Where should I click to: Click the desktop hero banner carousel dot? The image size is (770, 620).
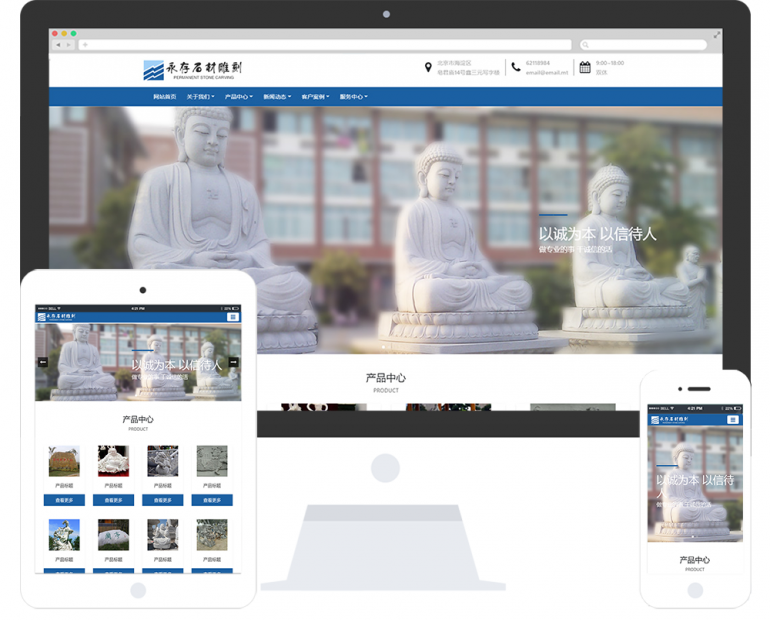384,347
